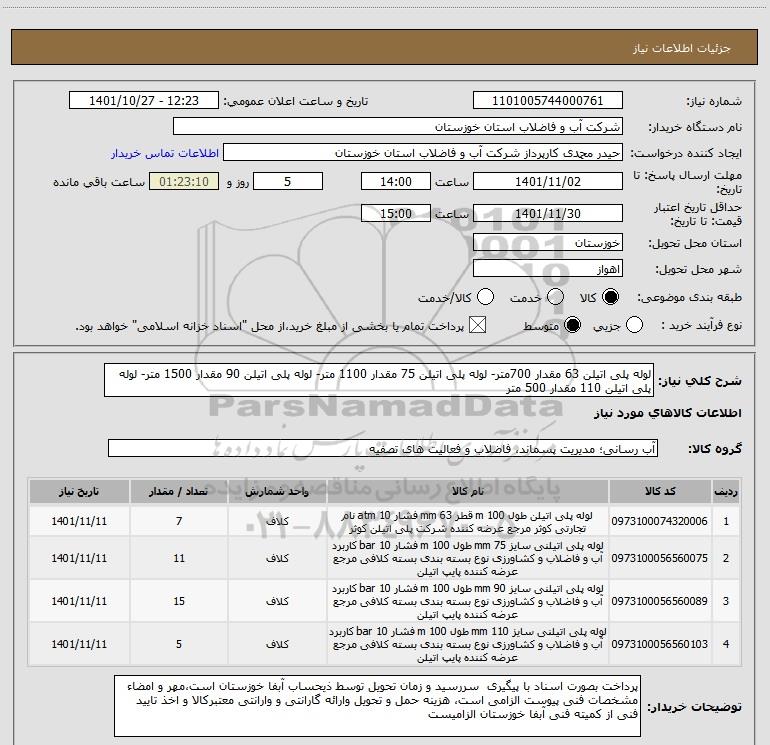
Task: Click the 75 mm pipe product name
Action: coord(468,558)
